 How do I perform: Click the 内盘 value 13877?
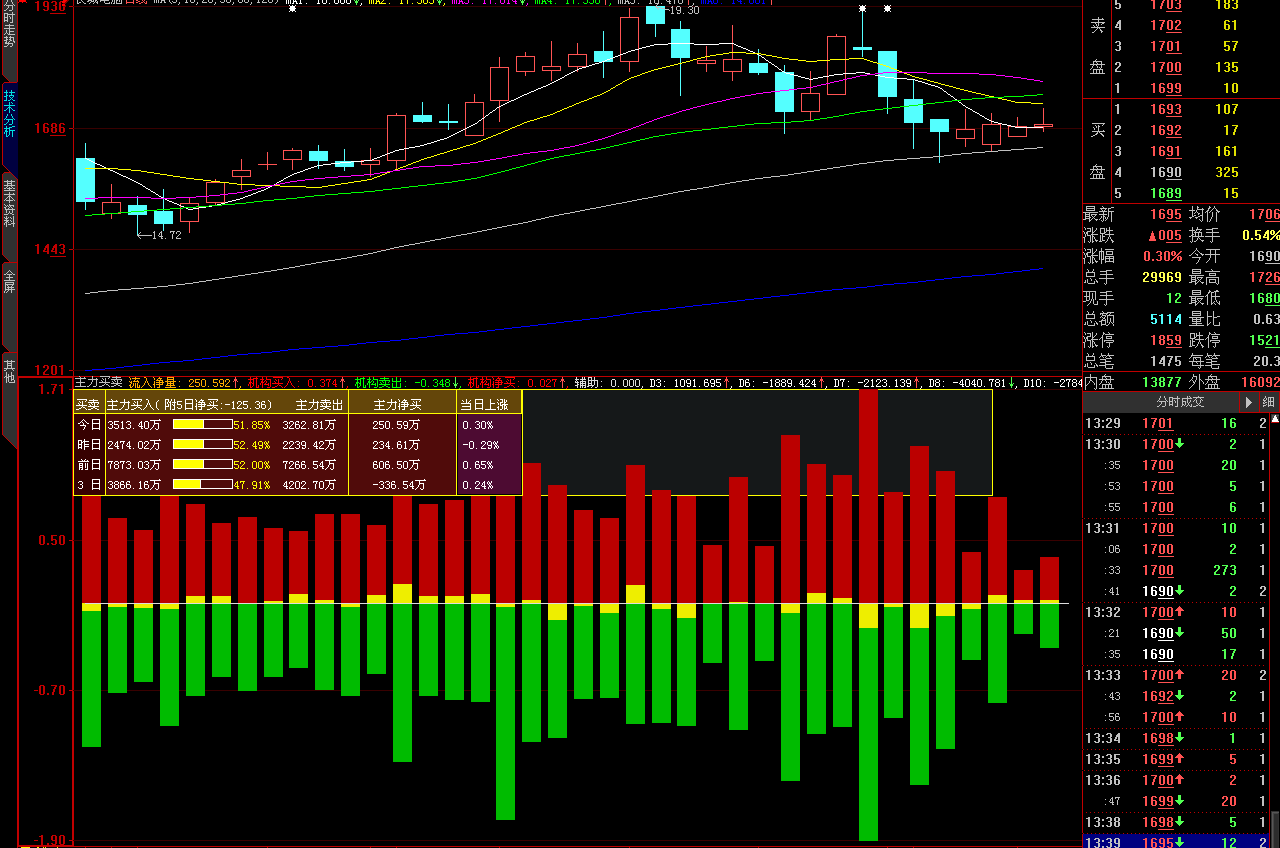pyautogui.click(x=1162, y=381)
